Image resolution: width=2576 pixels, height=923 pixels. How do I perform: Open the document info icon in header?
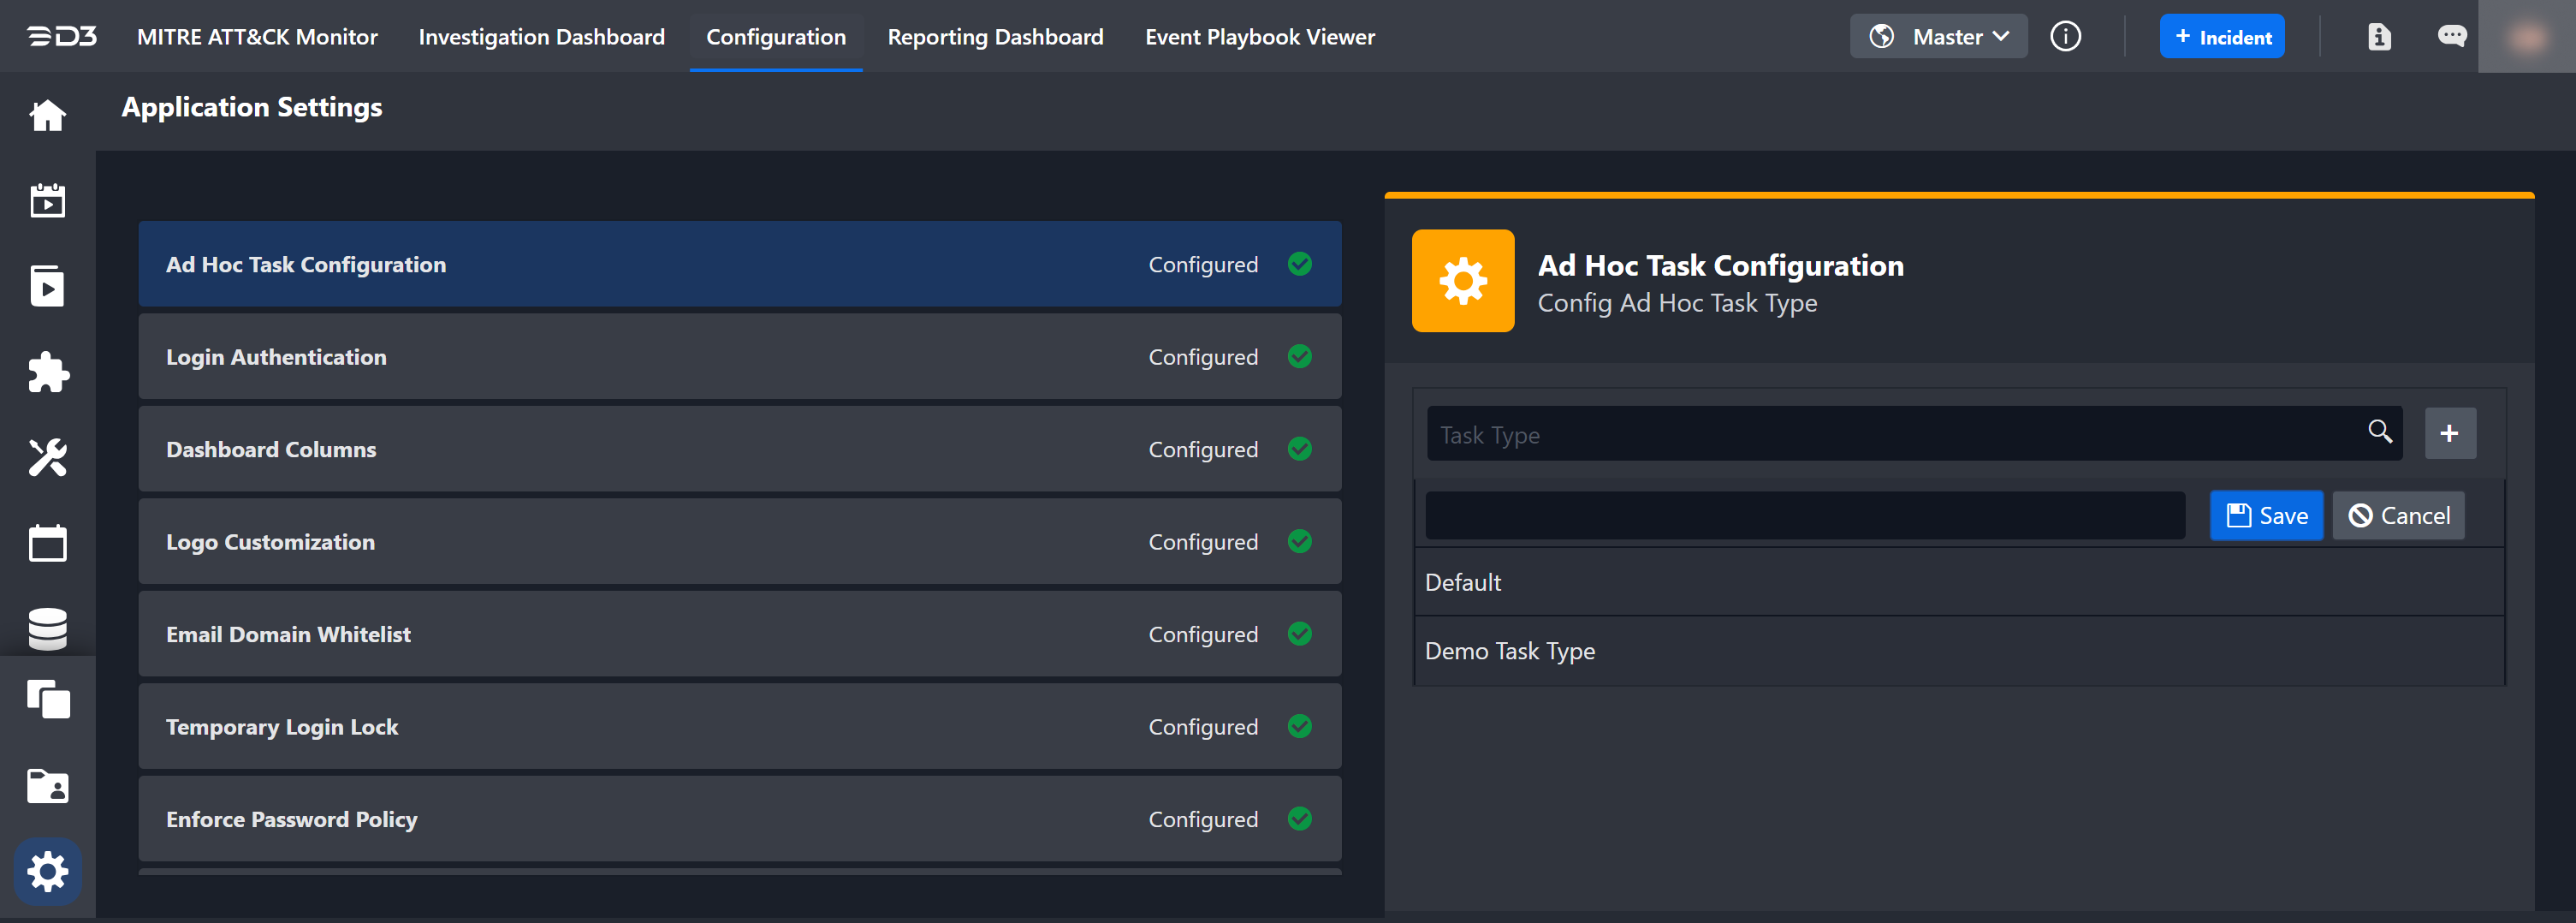point(2379,37)
